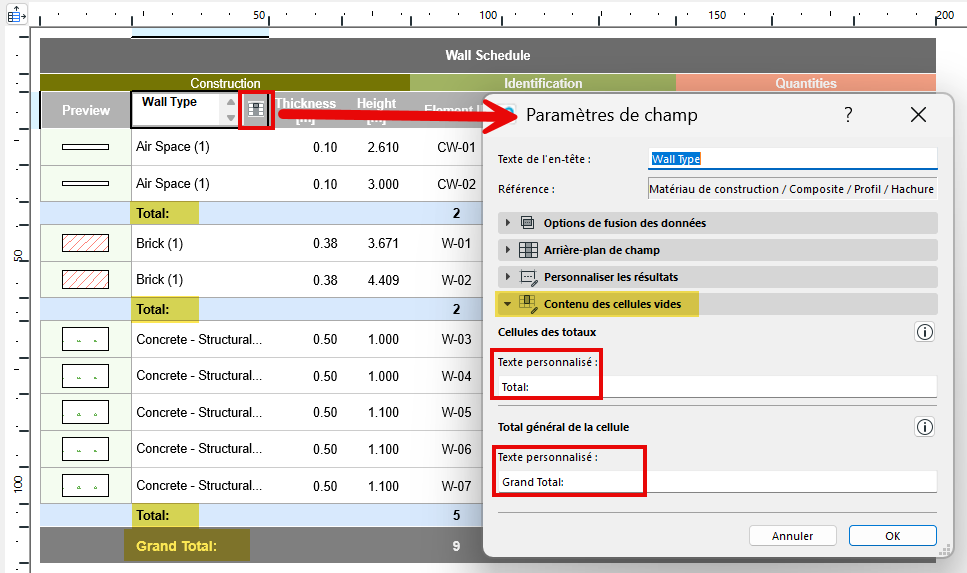Click preview thumbnail of CW-02 row
967x573 pixels.
click(x=86, y=184)
